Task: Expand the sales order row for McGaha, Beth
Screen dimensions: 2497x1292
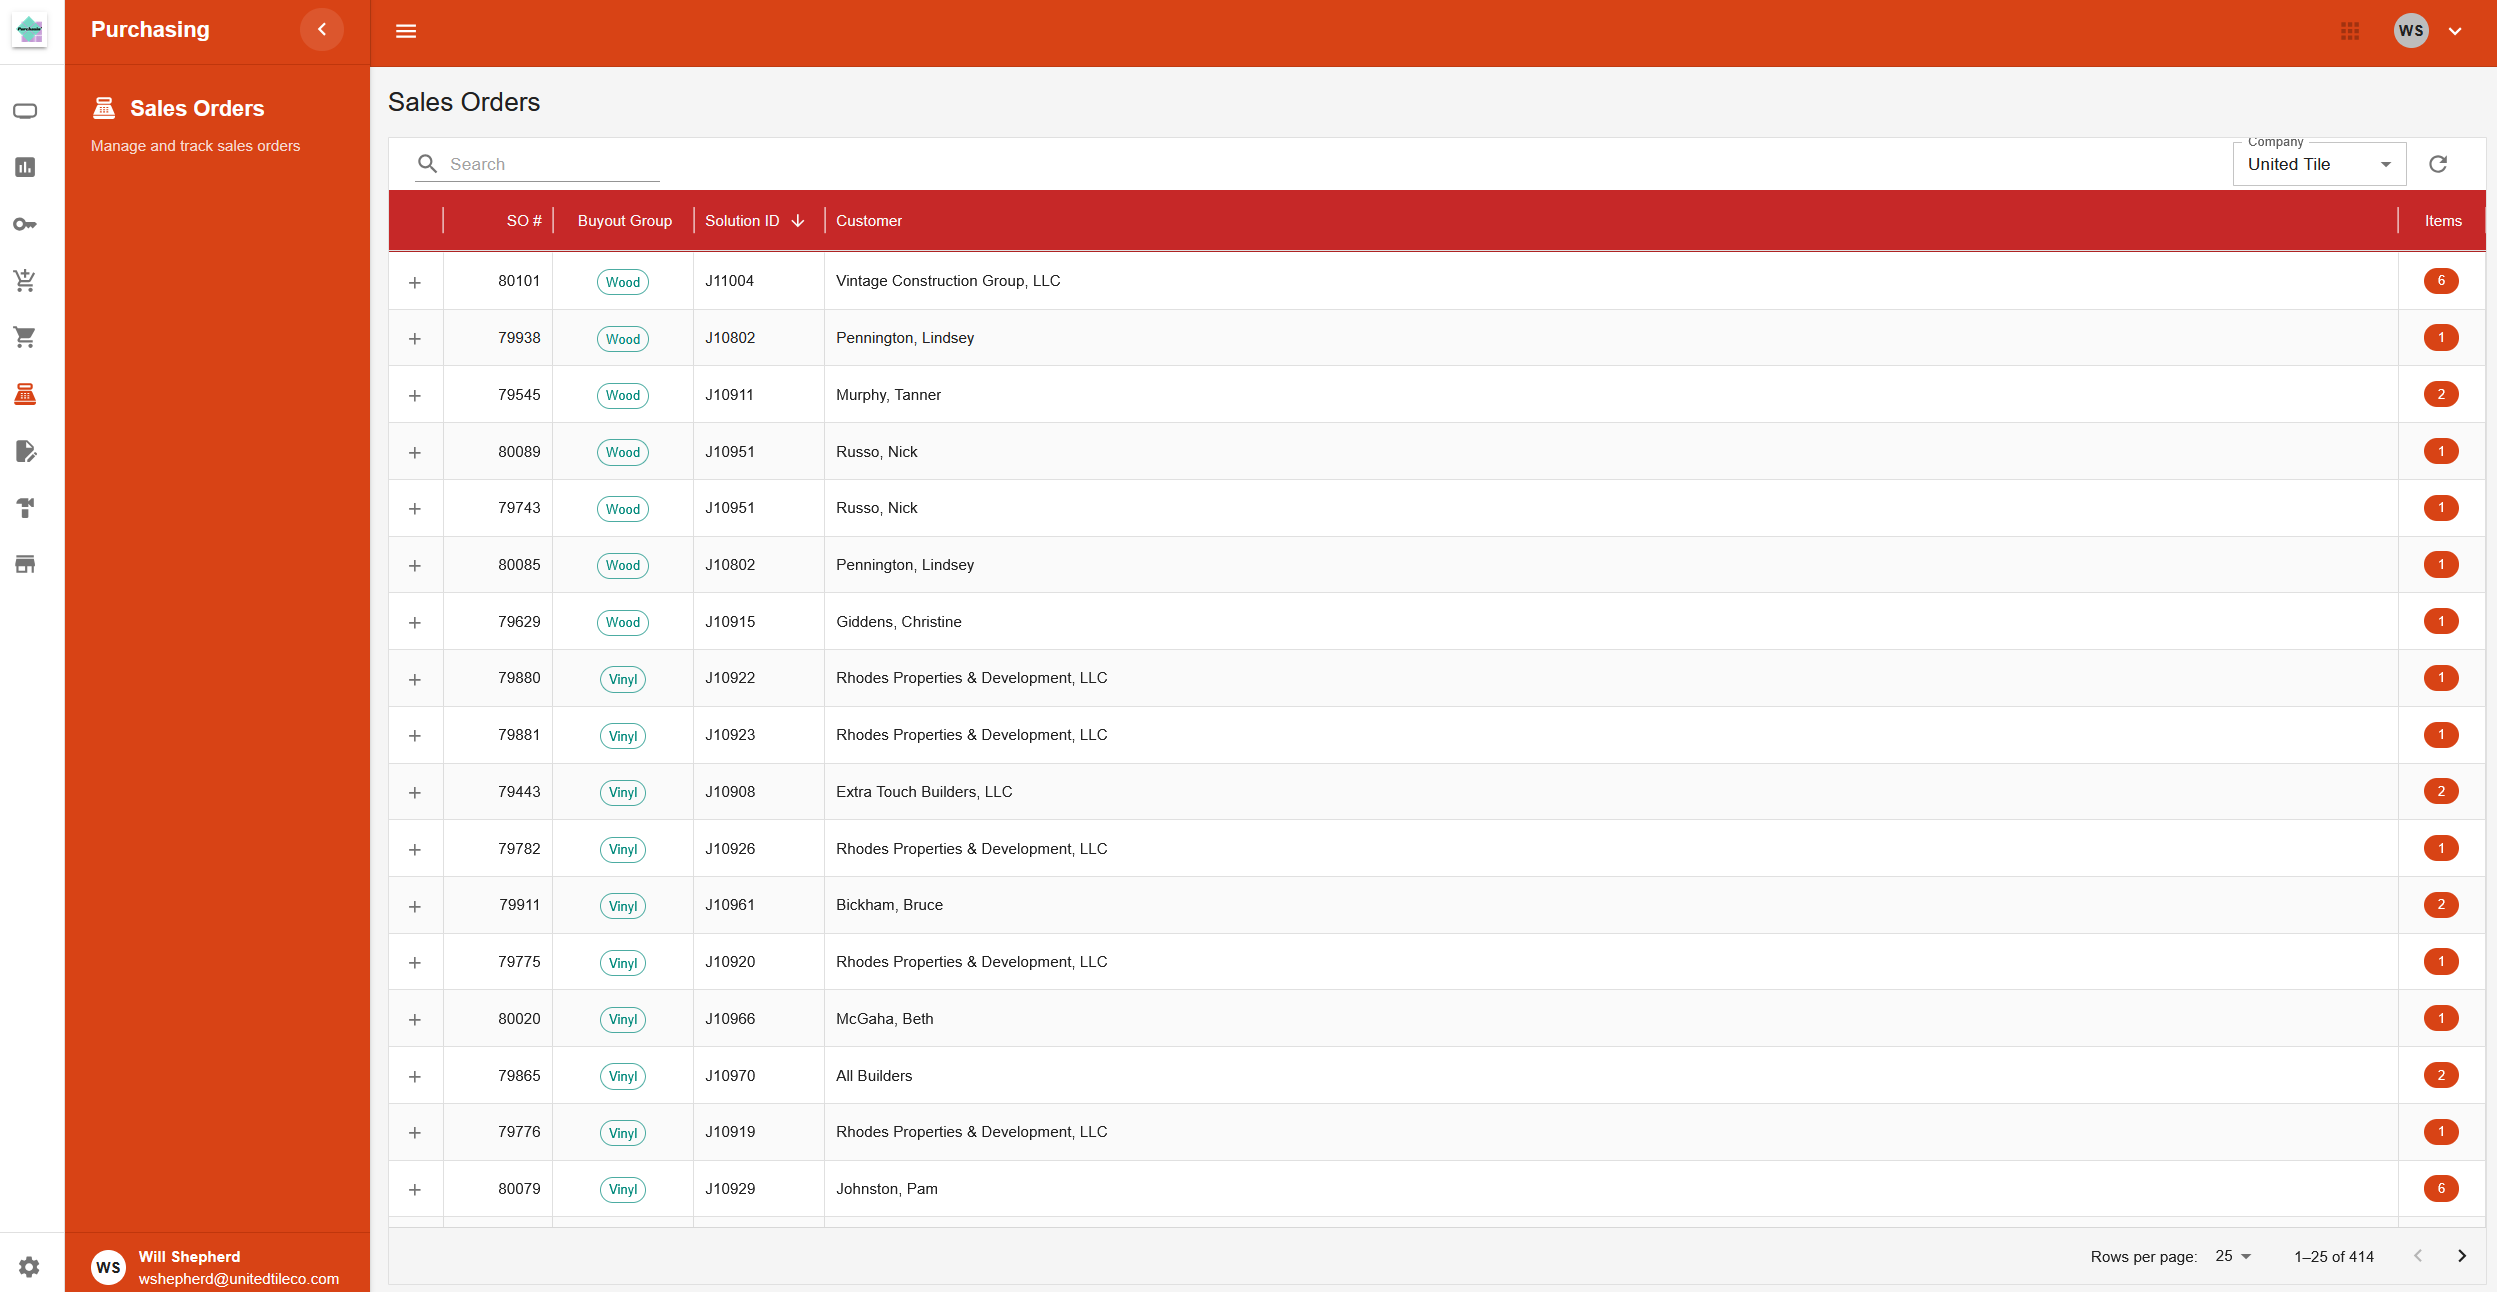Action: click(x=415, y=1018)
